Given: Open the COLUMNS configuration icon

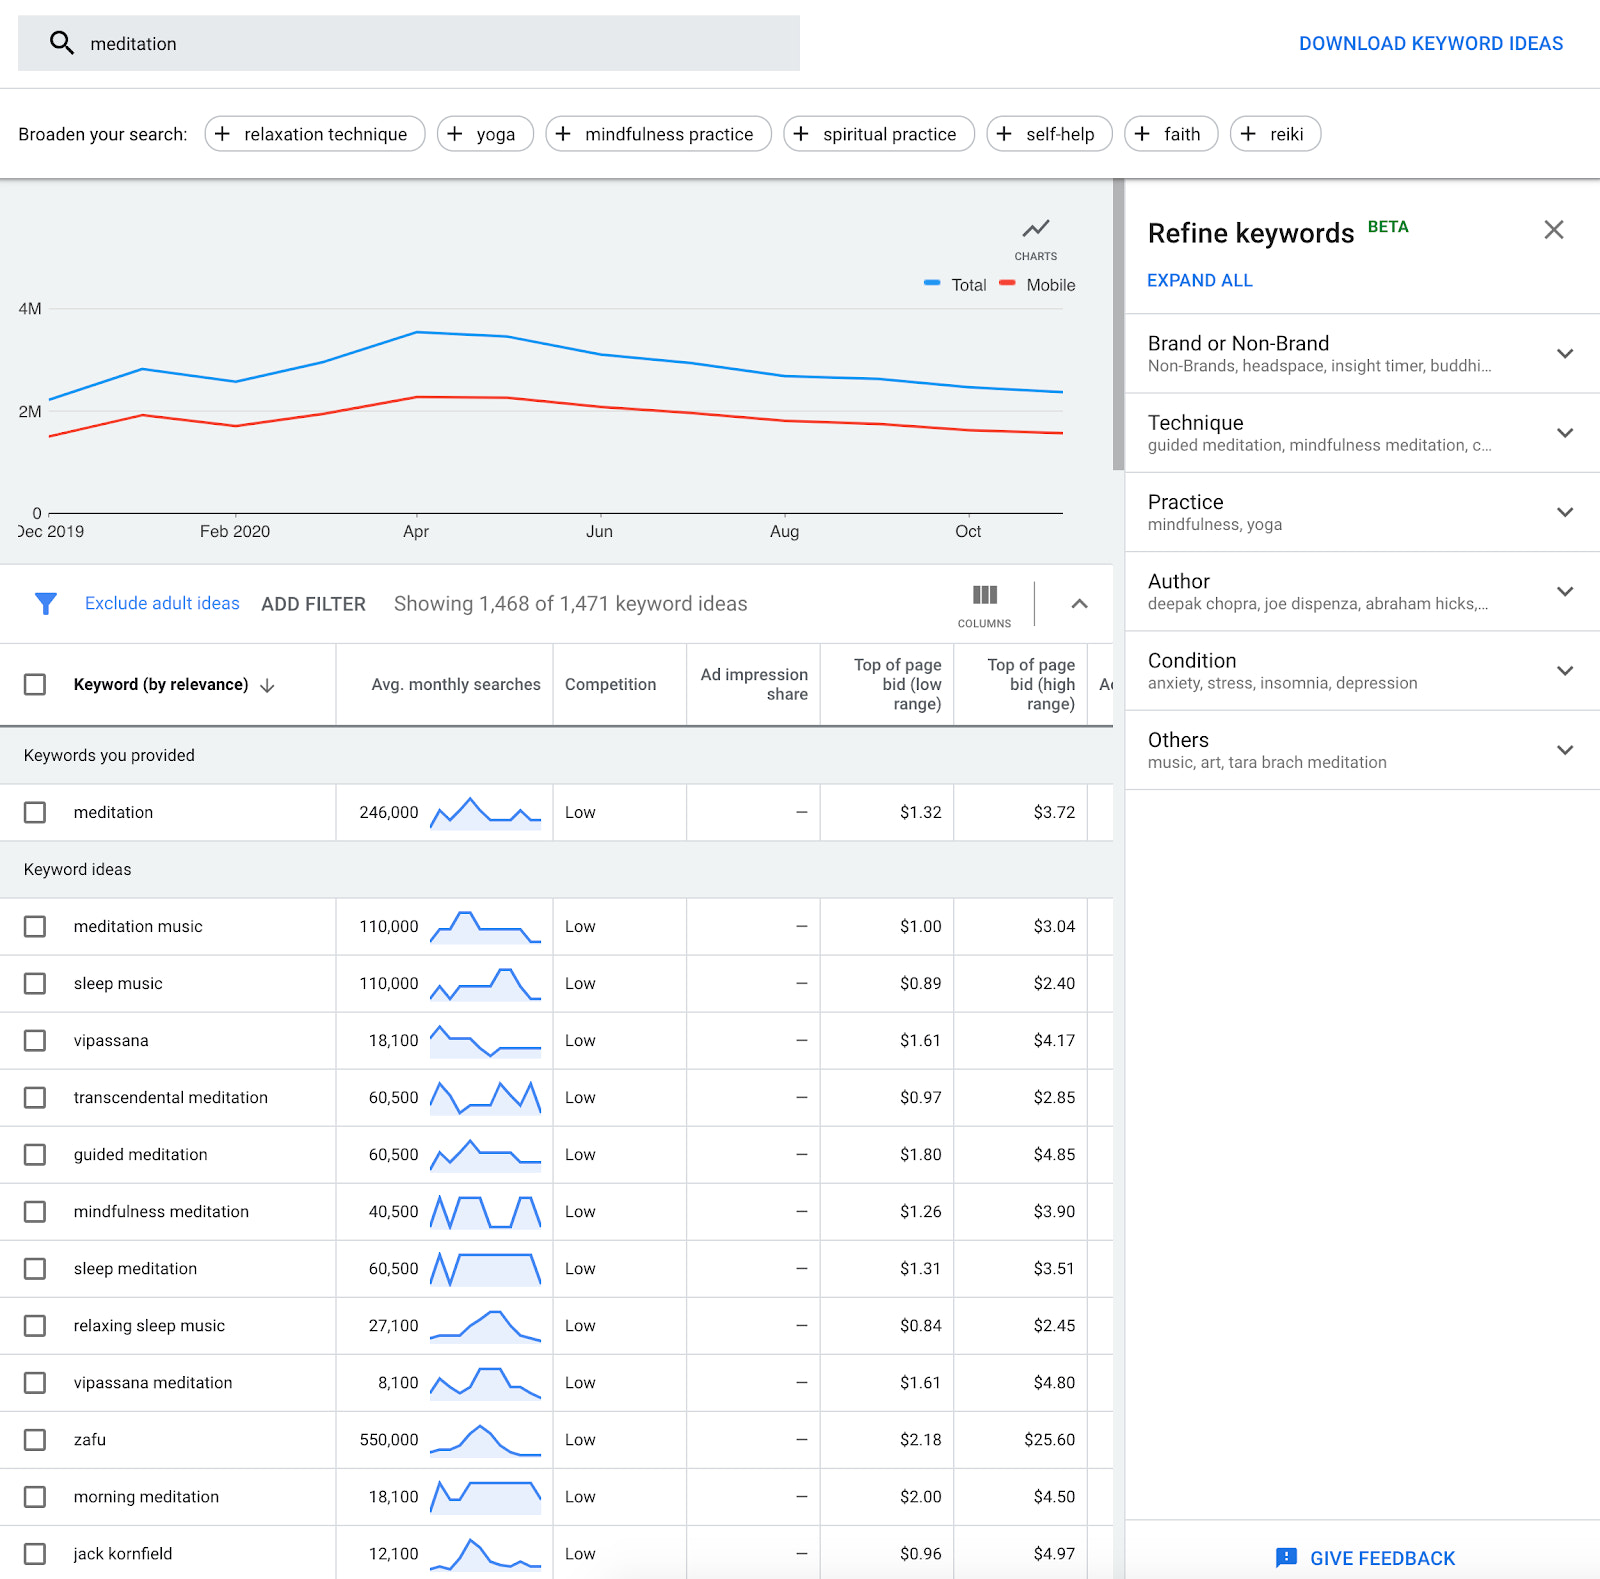Looking at the screenshot, I should (x=984, y=596).
